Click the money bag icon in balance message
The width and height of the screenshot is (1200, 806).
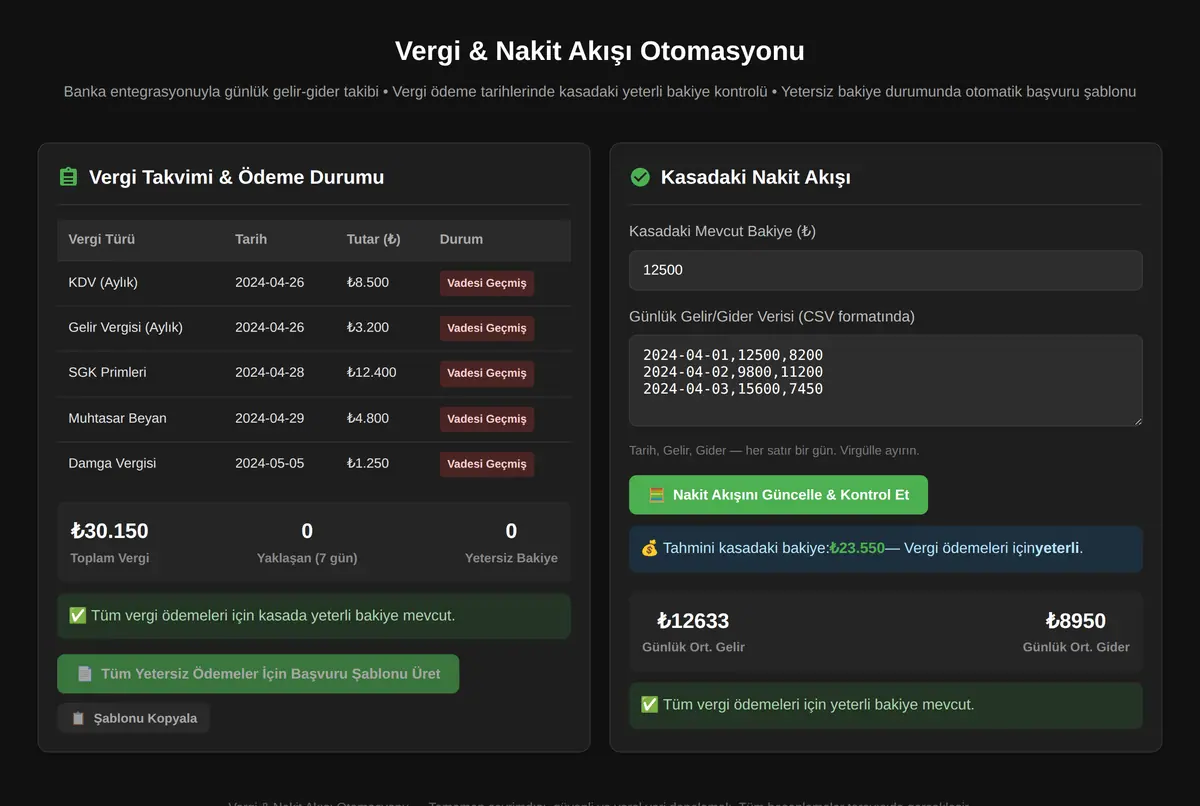click(x=649, y=548)
